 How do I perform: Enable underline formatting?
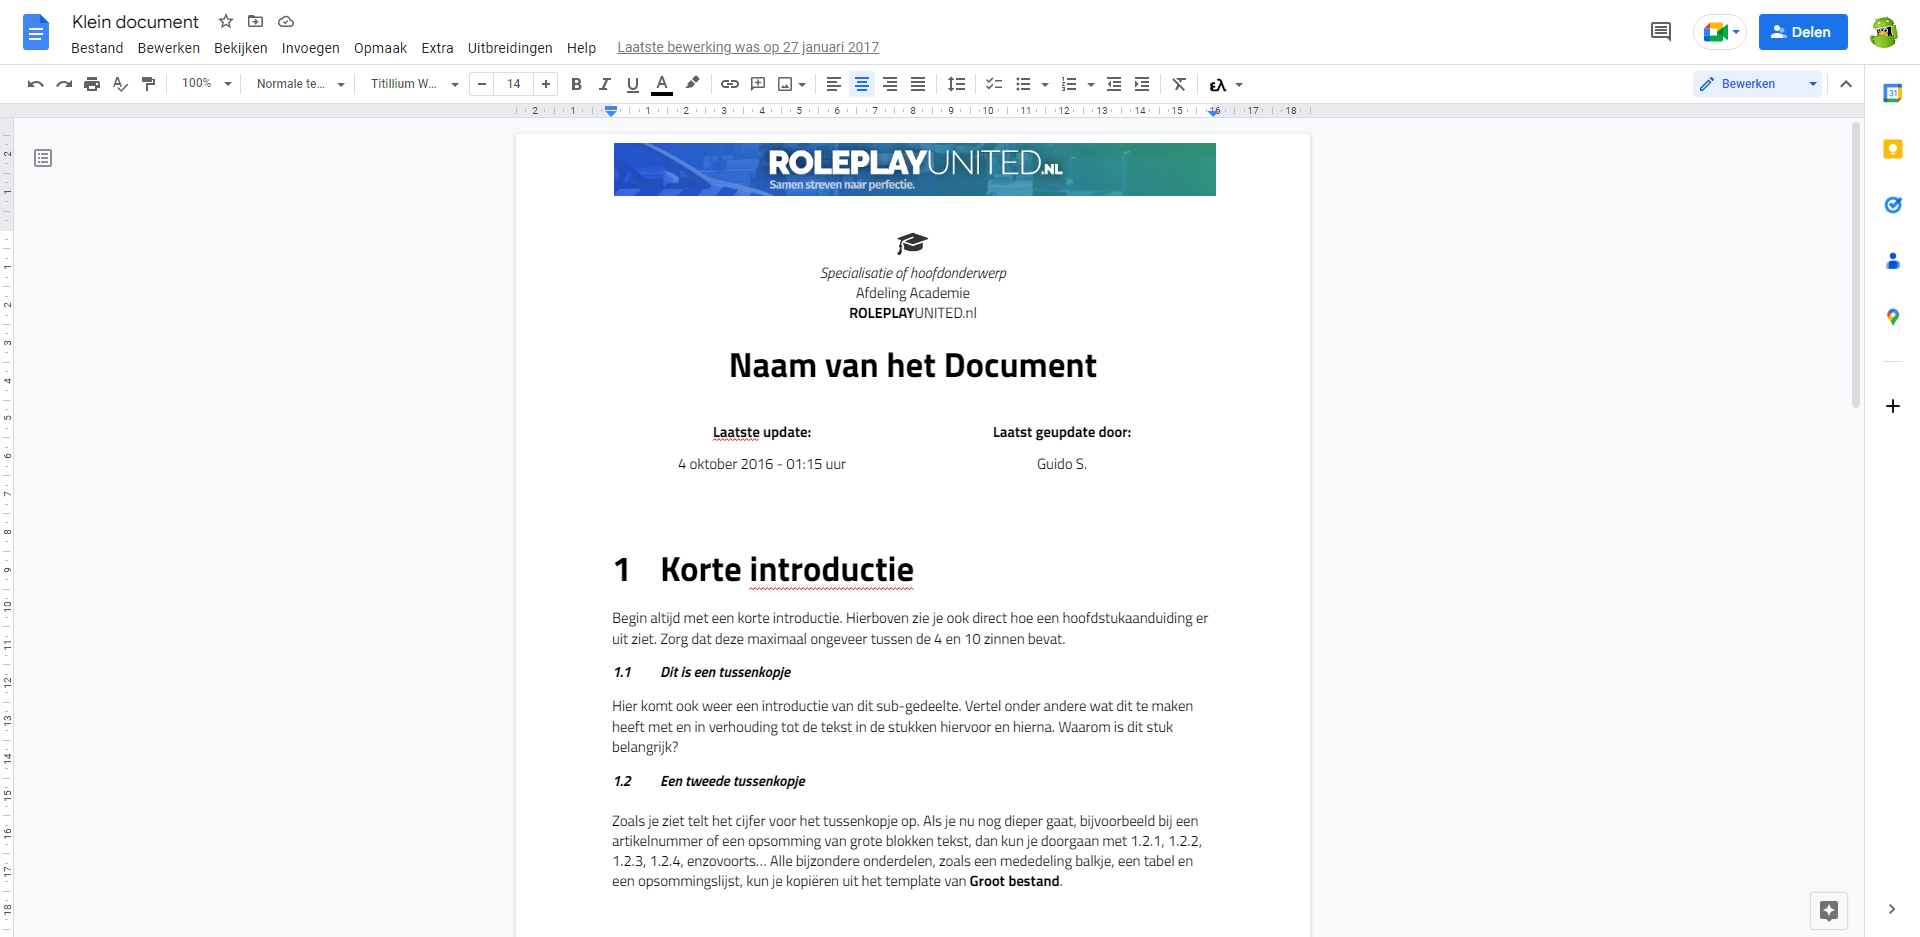[x=632, y=84]
